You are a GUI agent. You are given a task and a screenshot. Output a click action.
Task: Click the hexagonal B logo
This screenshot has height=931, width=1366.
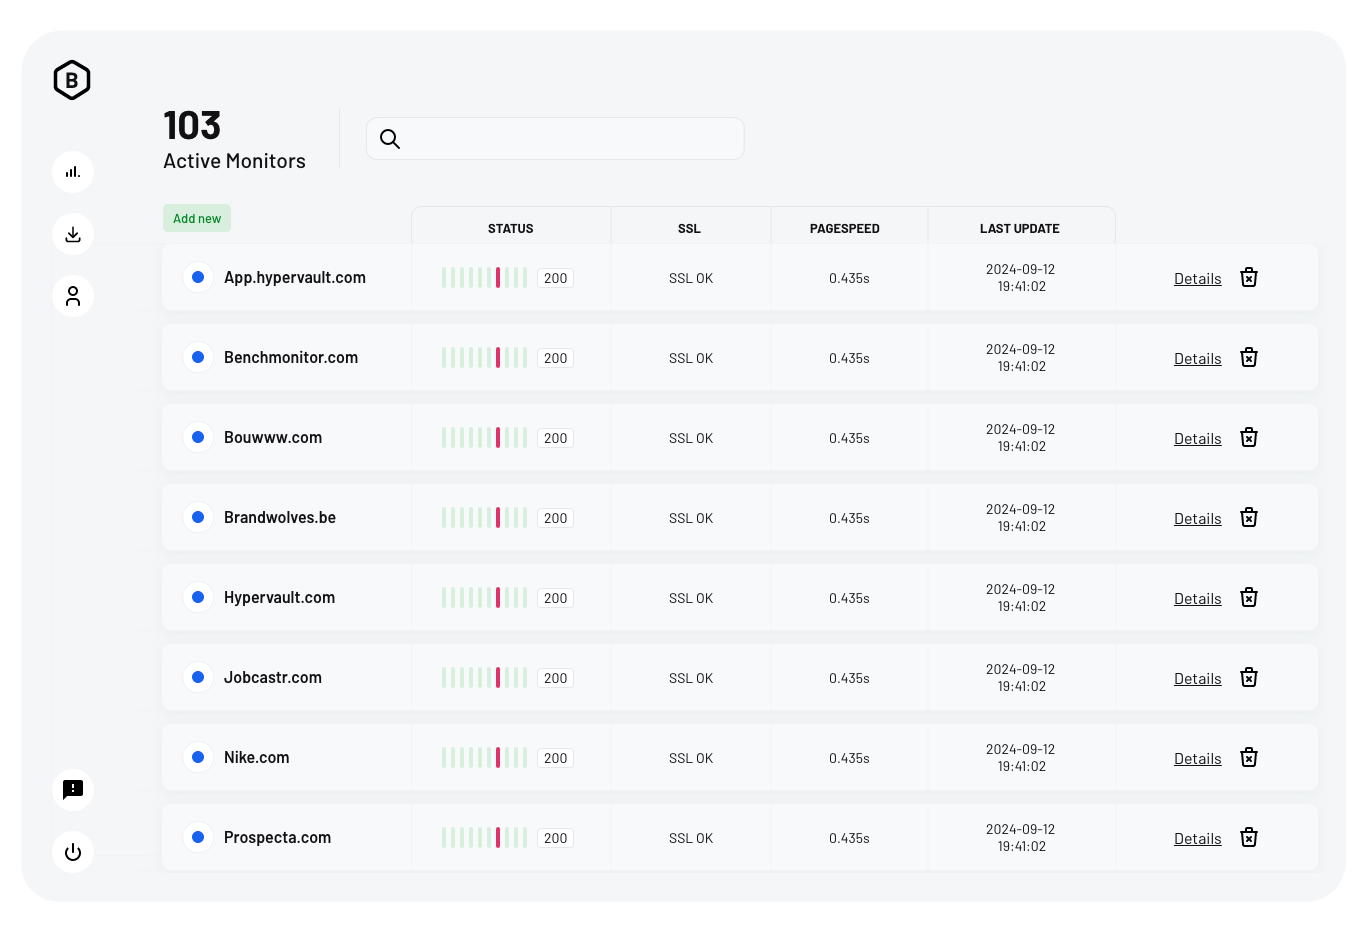[71, 80]
